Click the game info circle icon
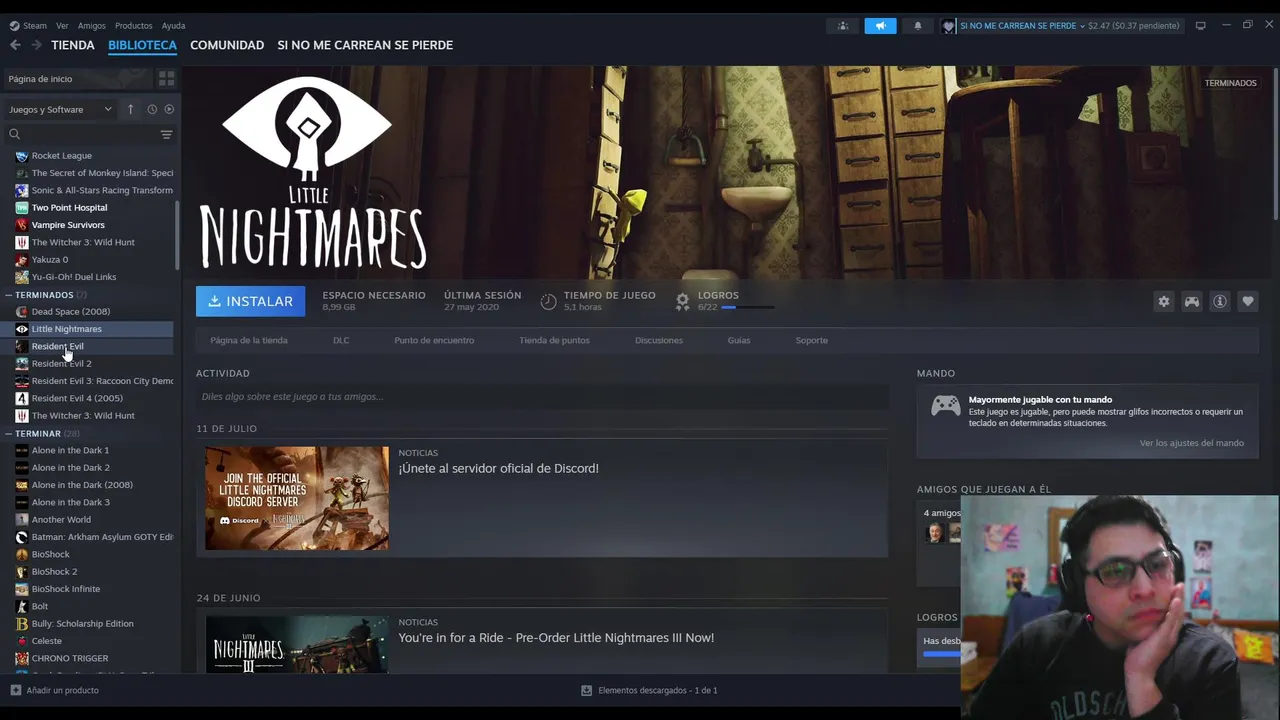This screenshot has height=720, width=1280. tap(1220, 301)
